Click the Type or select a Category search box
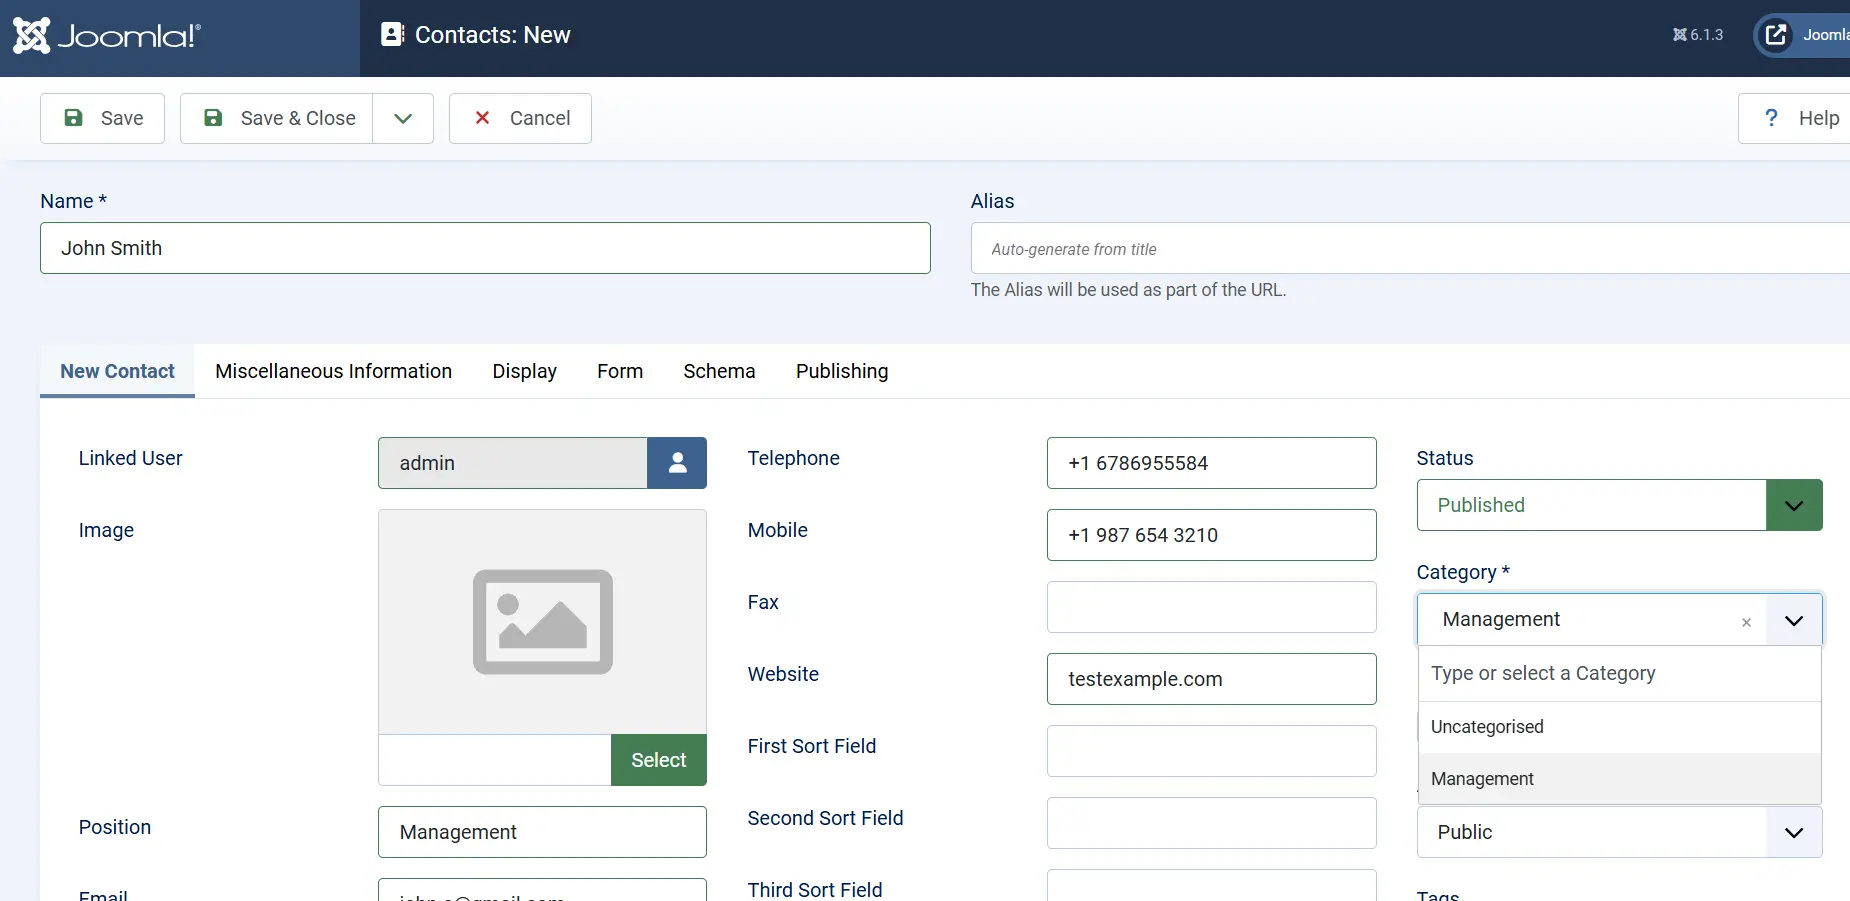Screen dimensions: 1850x901 (1619, 673)
